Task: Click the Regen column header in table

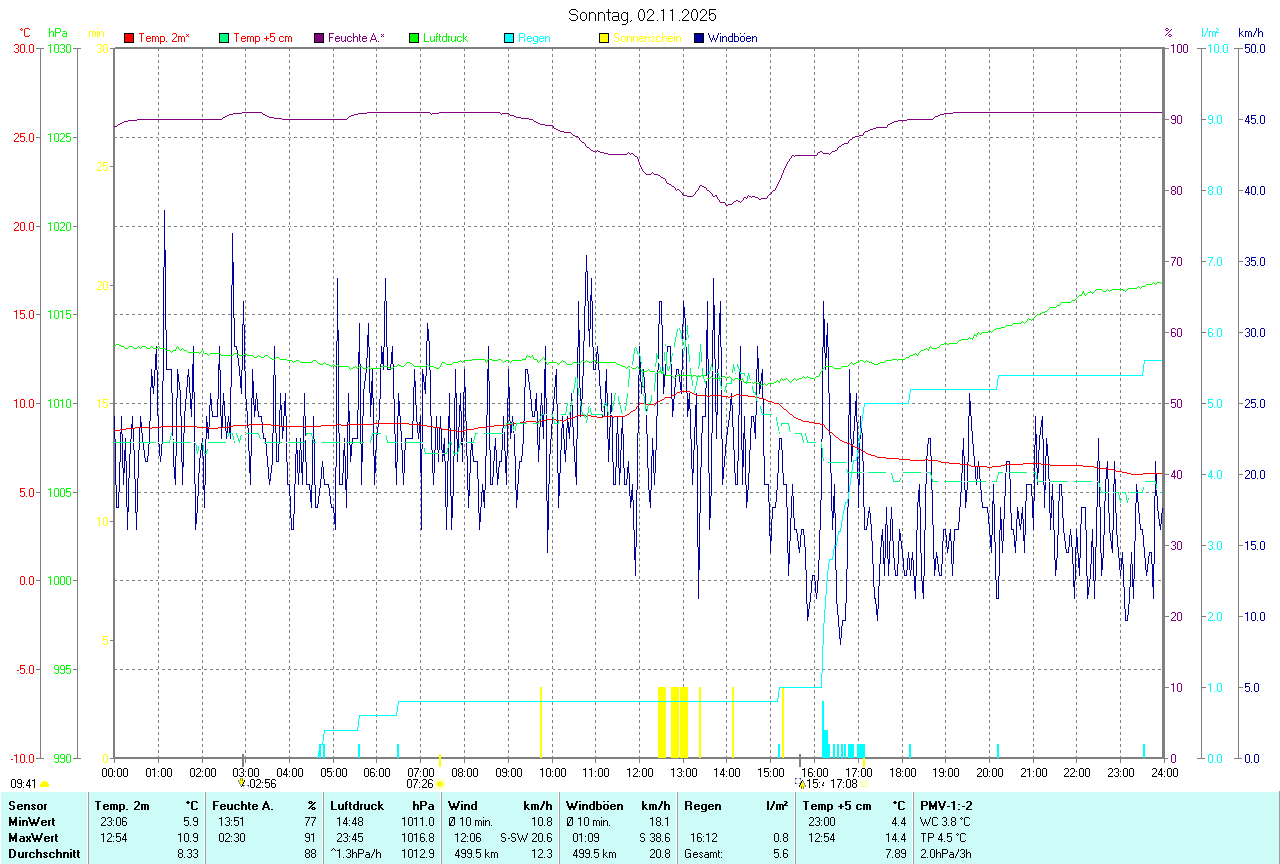Action: (702, 805)
